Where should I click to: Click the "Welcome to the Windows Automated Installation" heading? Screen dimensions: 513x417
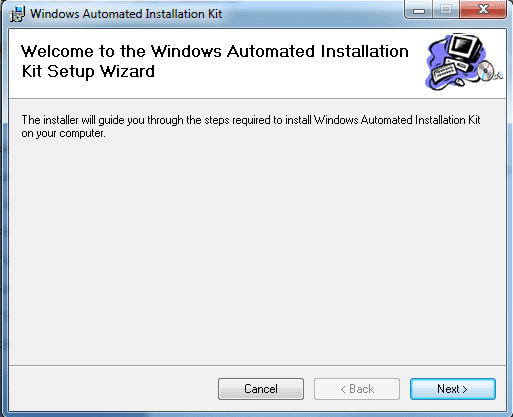(215, 51)
